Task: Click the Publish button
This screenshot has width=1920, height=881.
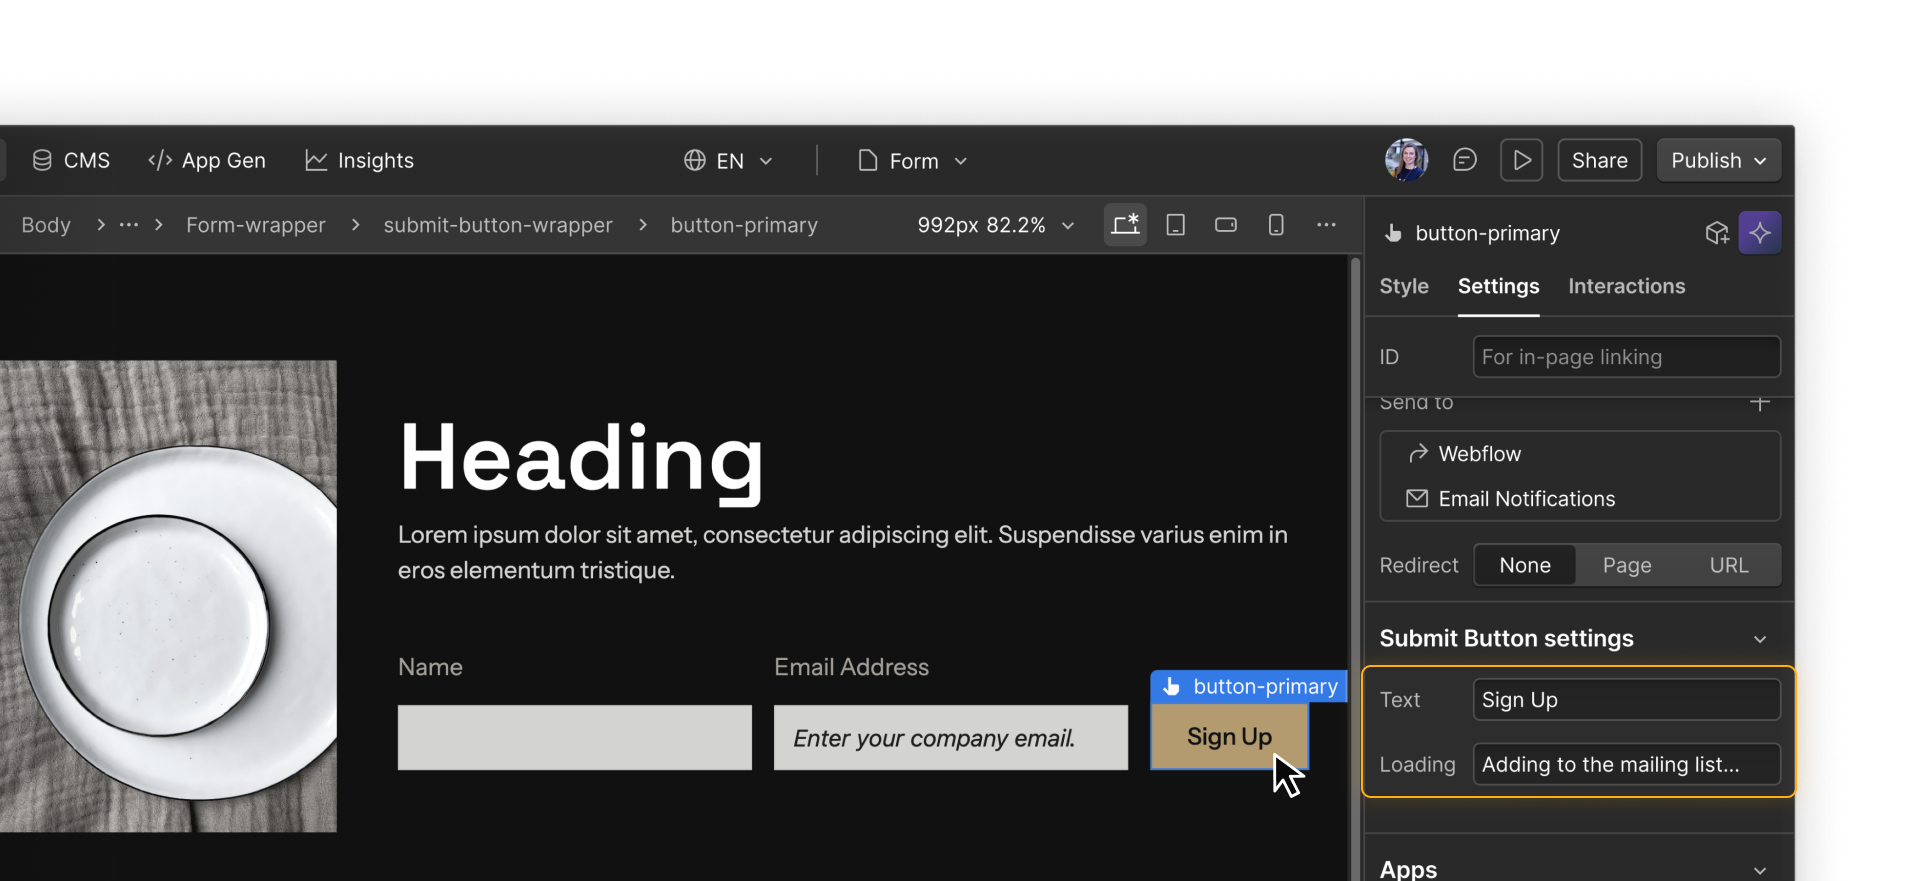Action: tap(1718, 160)
